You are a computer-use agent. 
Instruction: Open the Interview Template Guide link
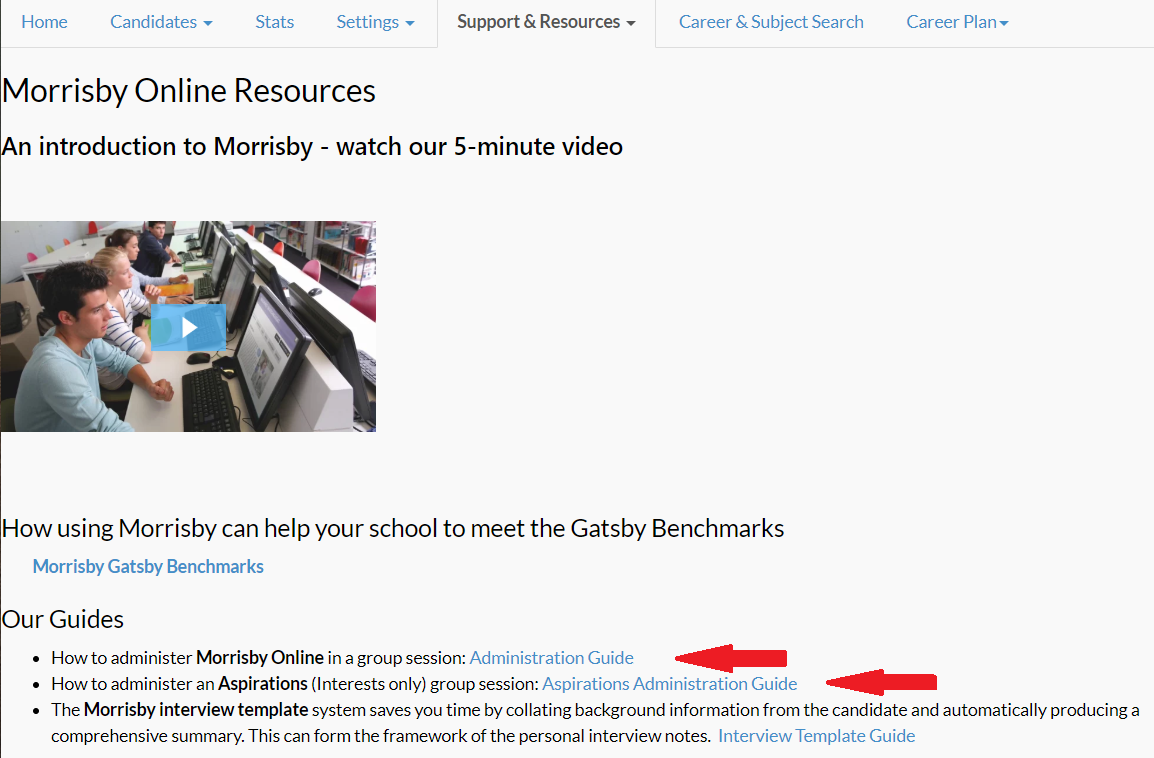click(817, 736)
